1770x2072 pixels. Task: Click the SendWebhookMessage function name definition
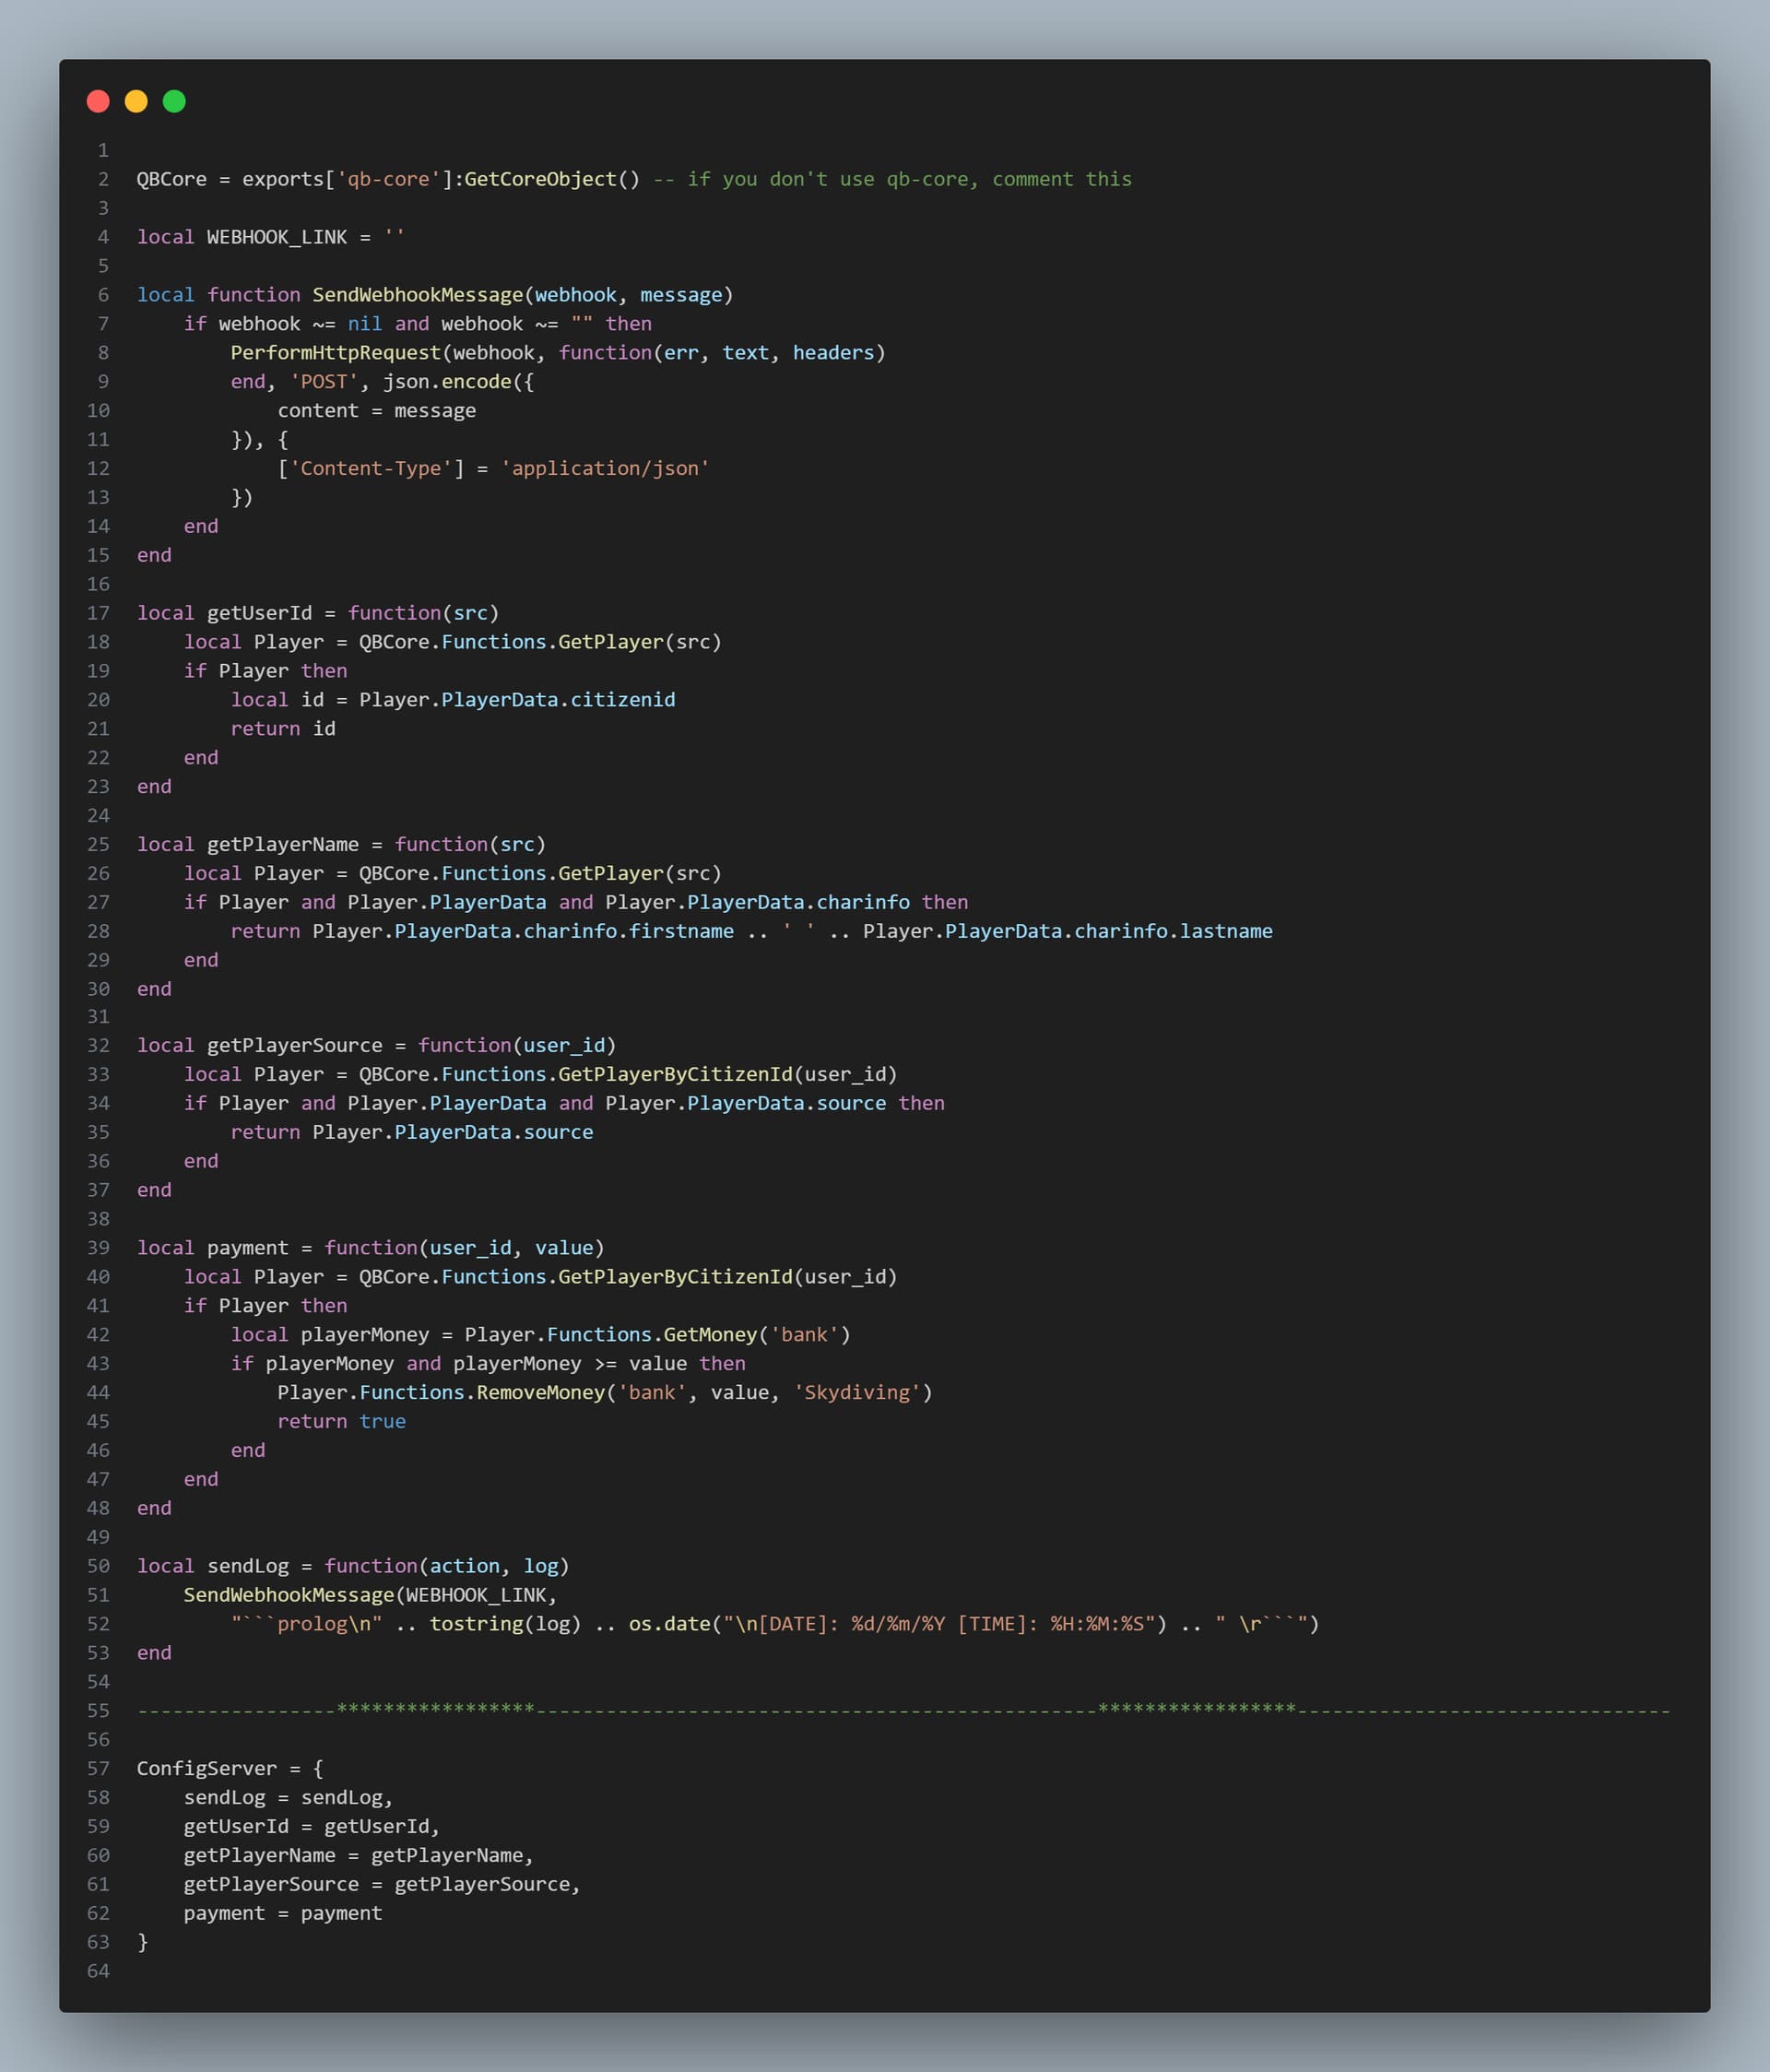click(417, 295)
